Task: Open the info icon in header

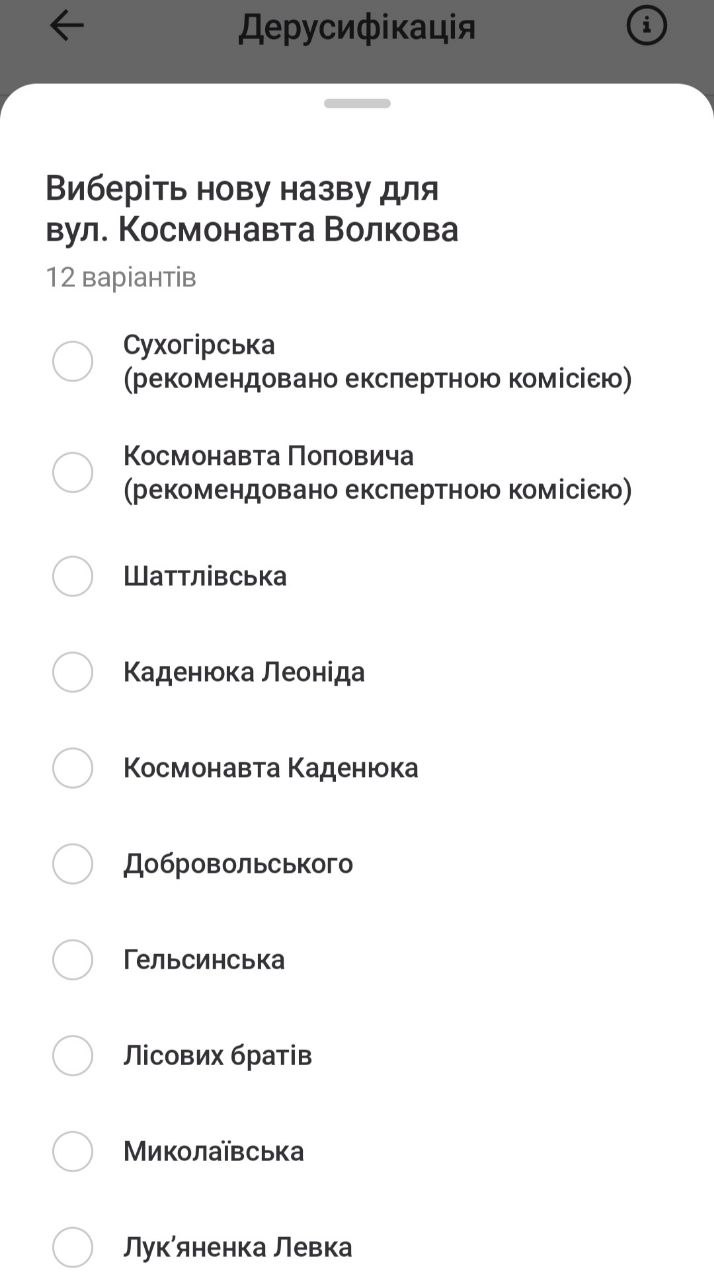Action: point(646,27)
